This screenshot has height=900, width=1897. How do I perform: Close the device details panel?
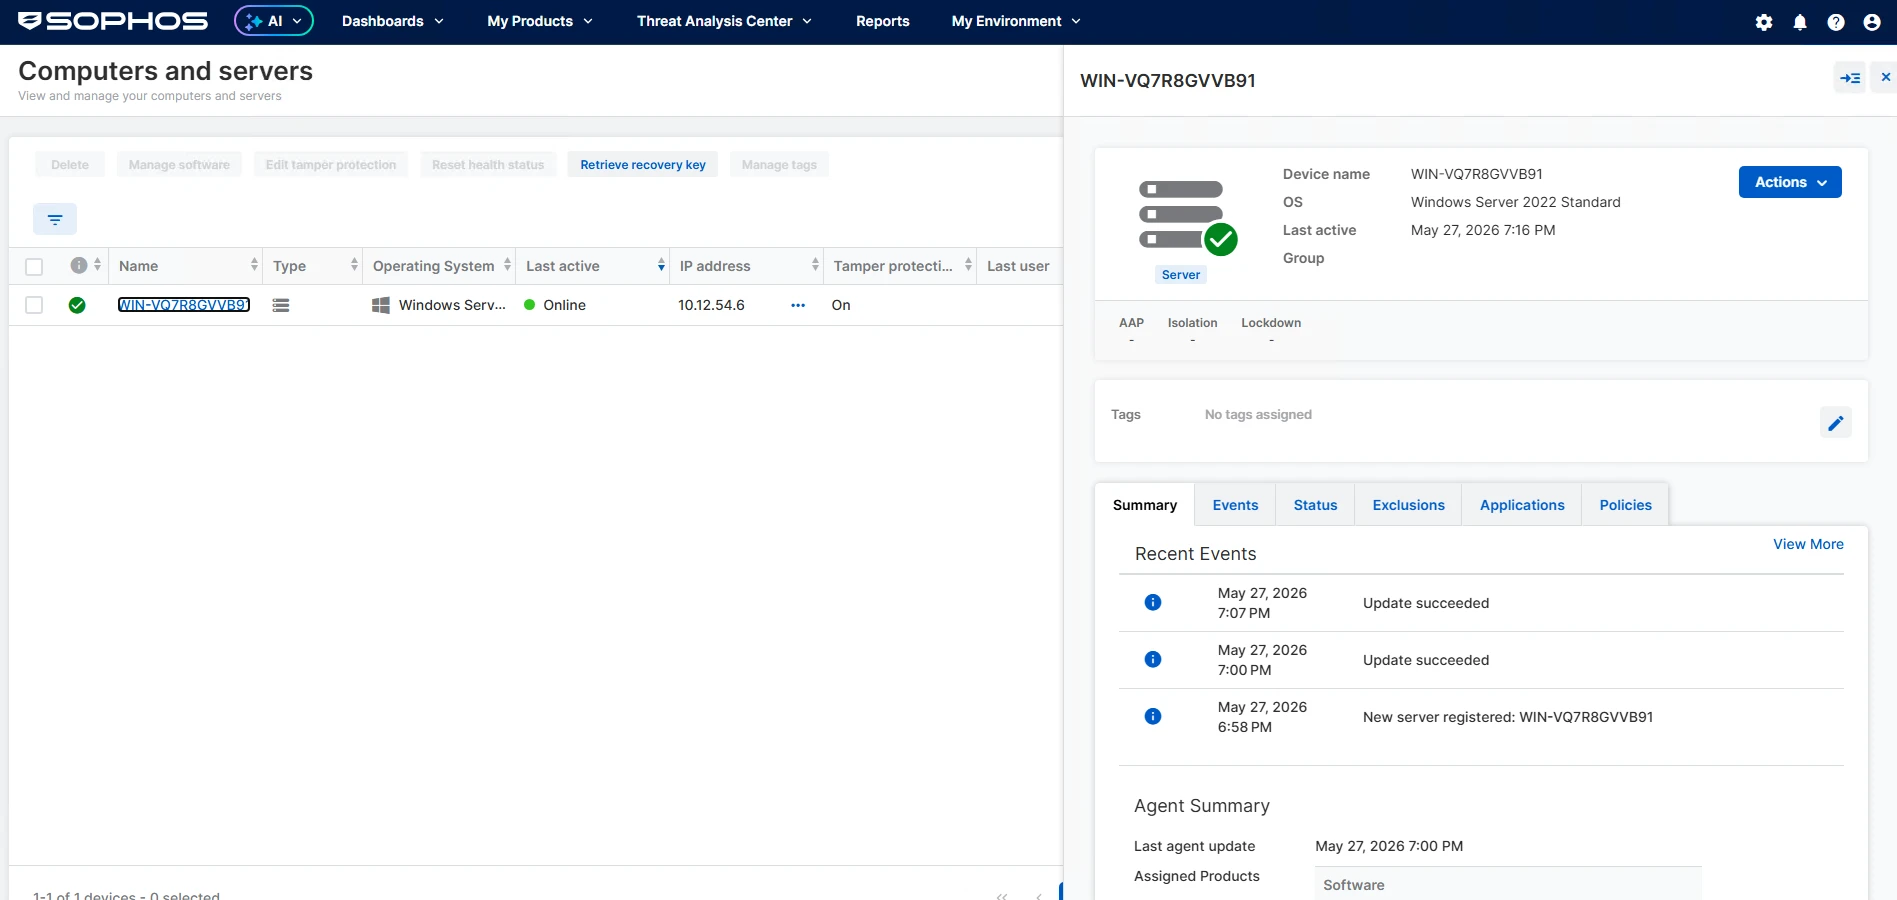[x=1886, y=77]
